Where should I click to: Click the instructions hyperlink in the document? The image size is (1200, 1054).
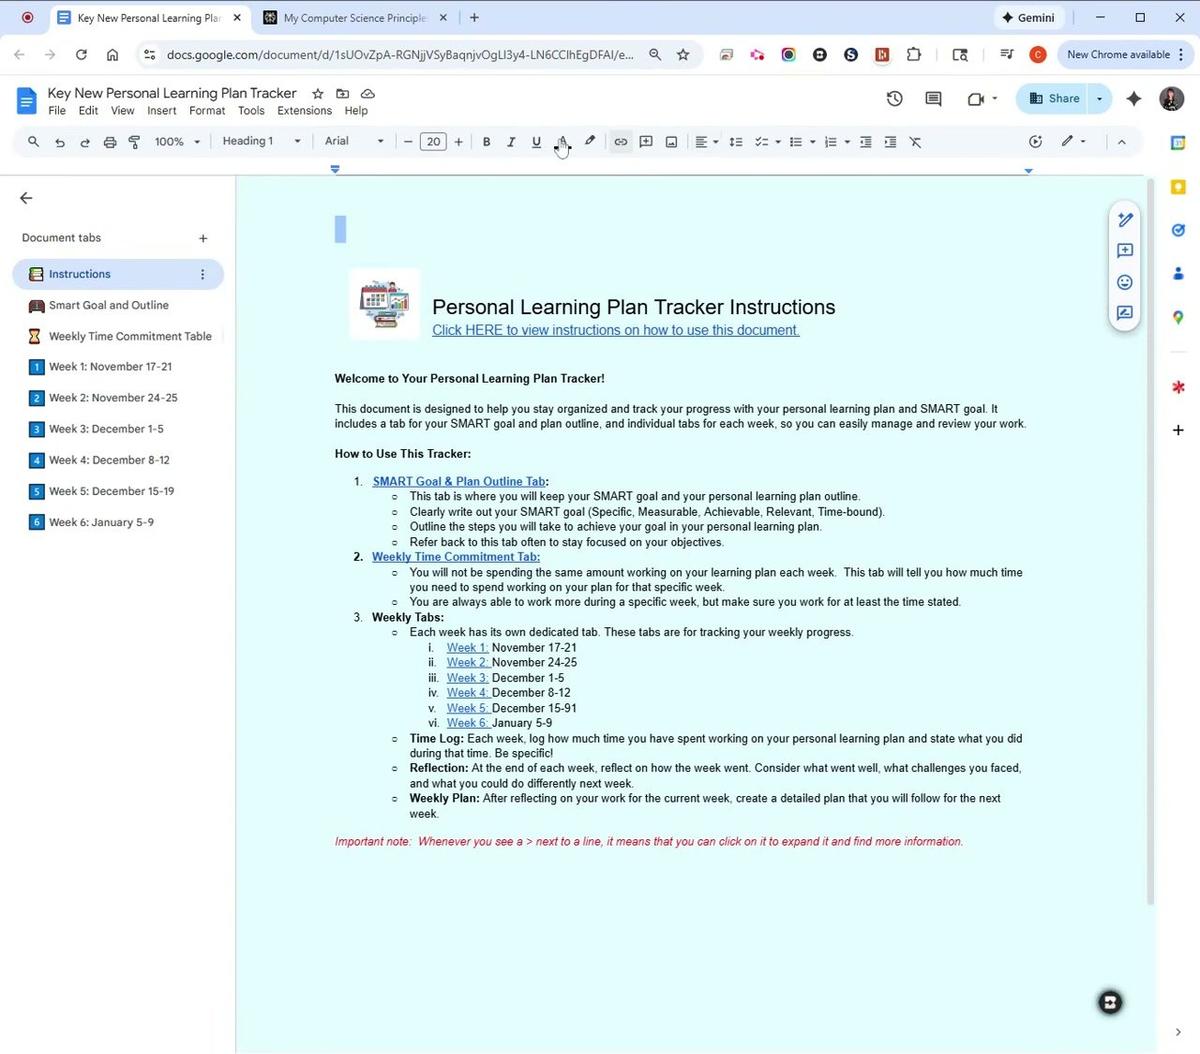pyautogui.click(x=614, y=330)
